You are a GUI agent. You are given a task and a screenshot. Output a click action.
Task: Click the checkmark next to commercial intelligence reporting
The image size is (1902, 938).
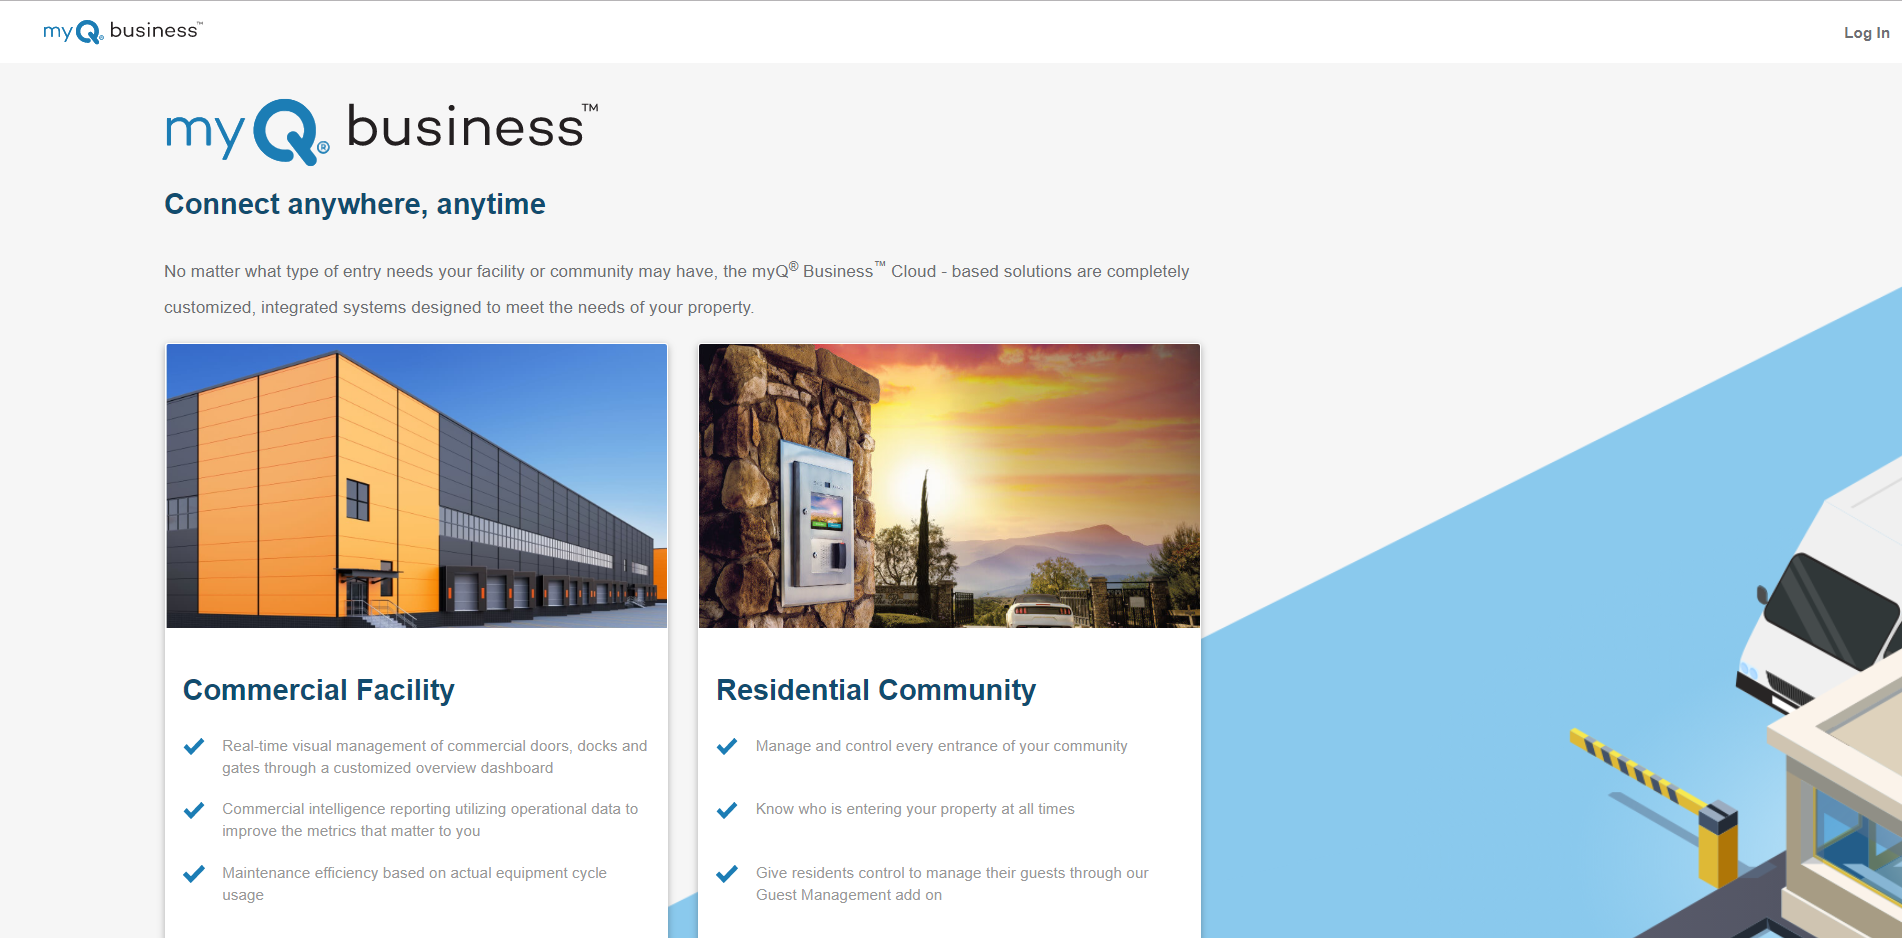coord(194,809)
